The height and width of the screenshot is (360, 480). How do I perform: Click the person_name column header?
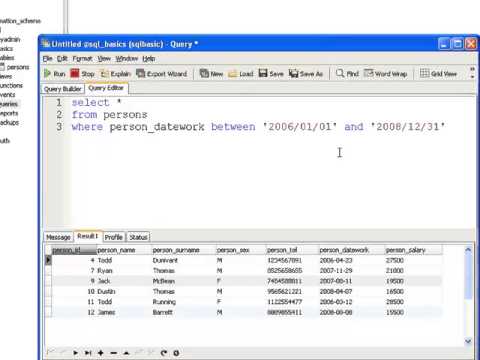[124, 250]
